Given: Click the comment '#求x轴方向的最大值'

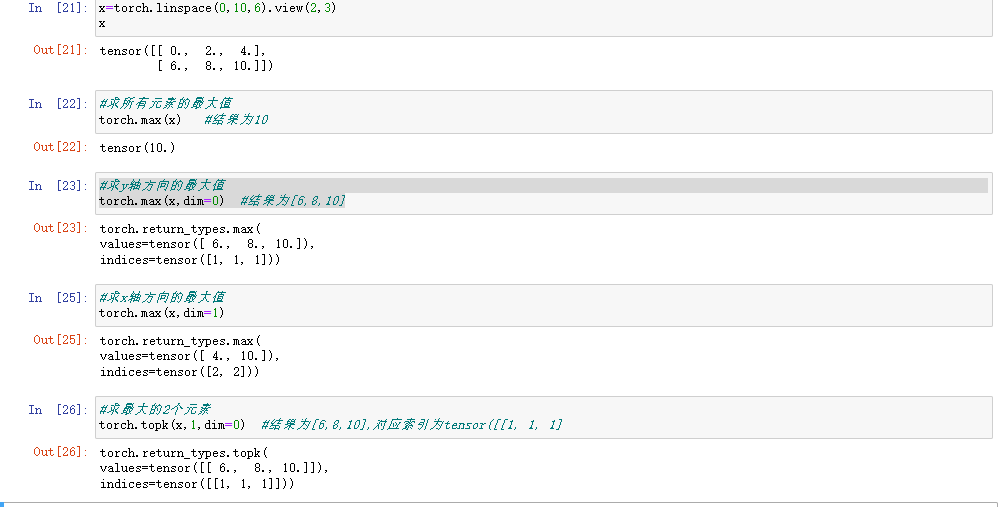Looking at the screenshot, I should (162, 297).
